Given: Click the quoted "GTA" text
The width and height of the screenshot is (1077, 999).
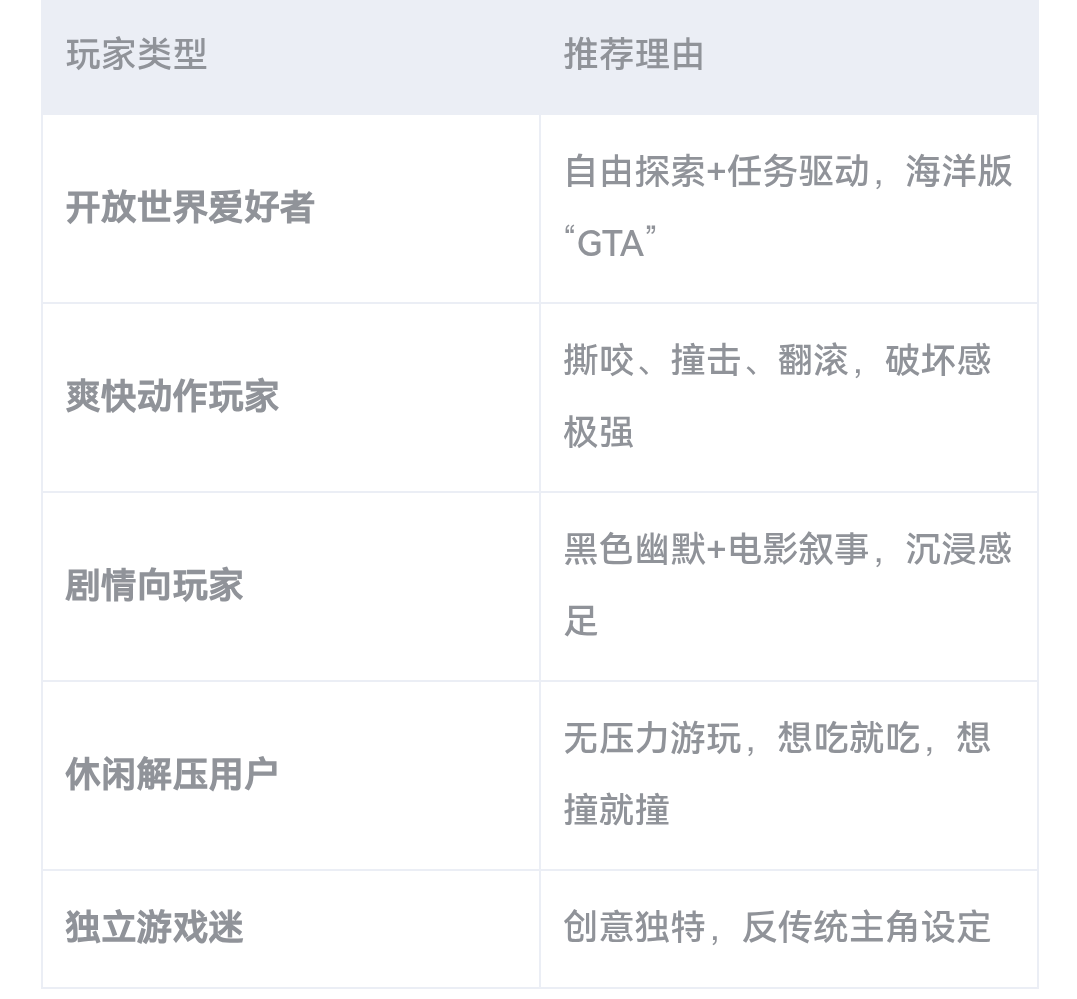Looking at the screenshot, I should coord(610,244).
